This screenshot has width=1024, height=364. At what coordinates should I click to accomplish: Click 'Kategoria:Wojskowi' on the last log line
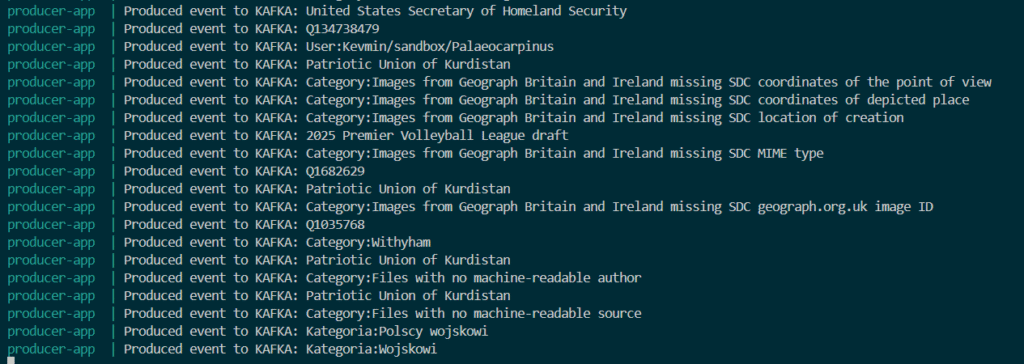371,349
